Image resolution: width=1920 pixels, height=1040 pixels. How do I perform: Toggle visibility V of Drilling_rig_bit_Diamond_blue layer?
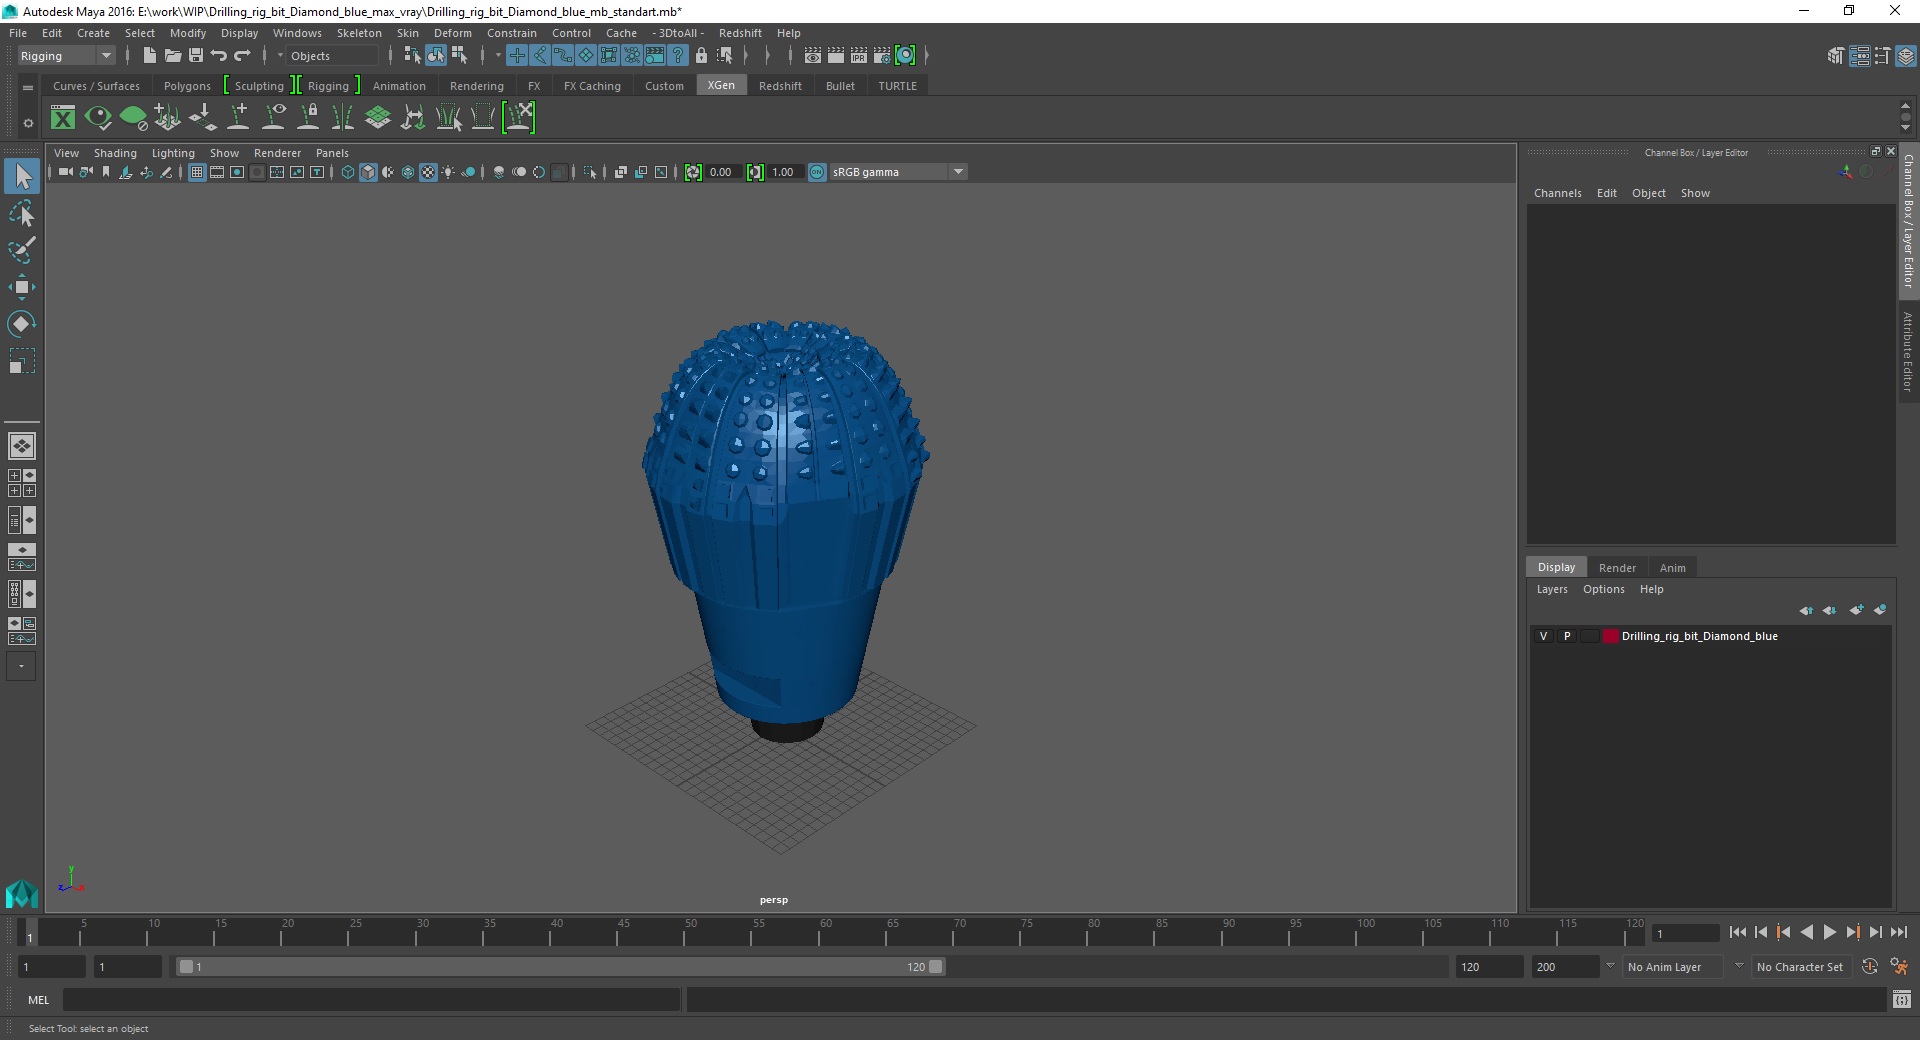click(x=1543, y=636)
